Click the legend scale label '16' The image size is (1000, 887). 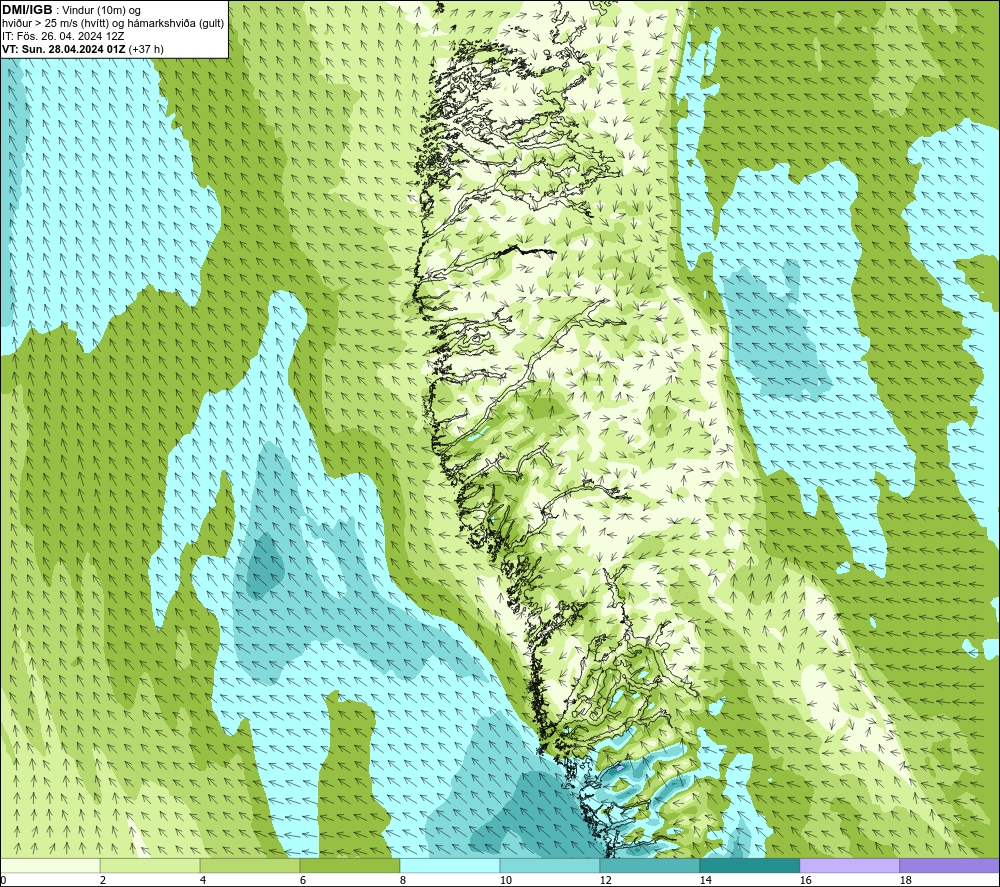tap(805, 880)
